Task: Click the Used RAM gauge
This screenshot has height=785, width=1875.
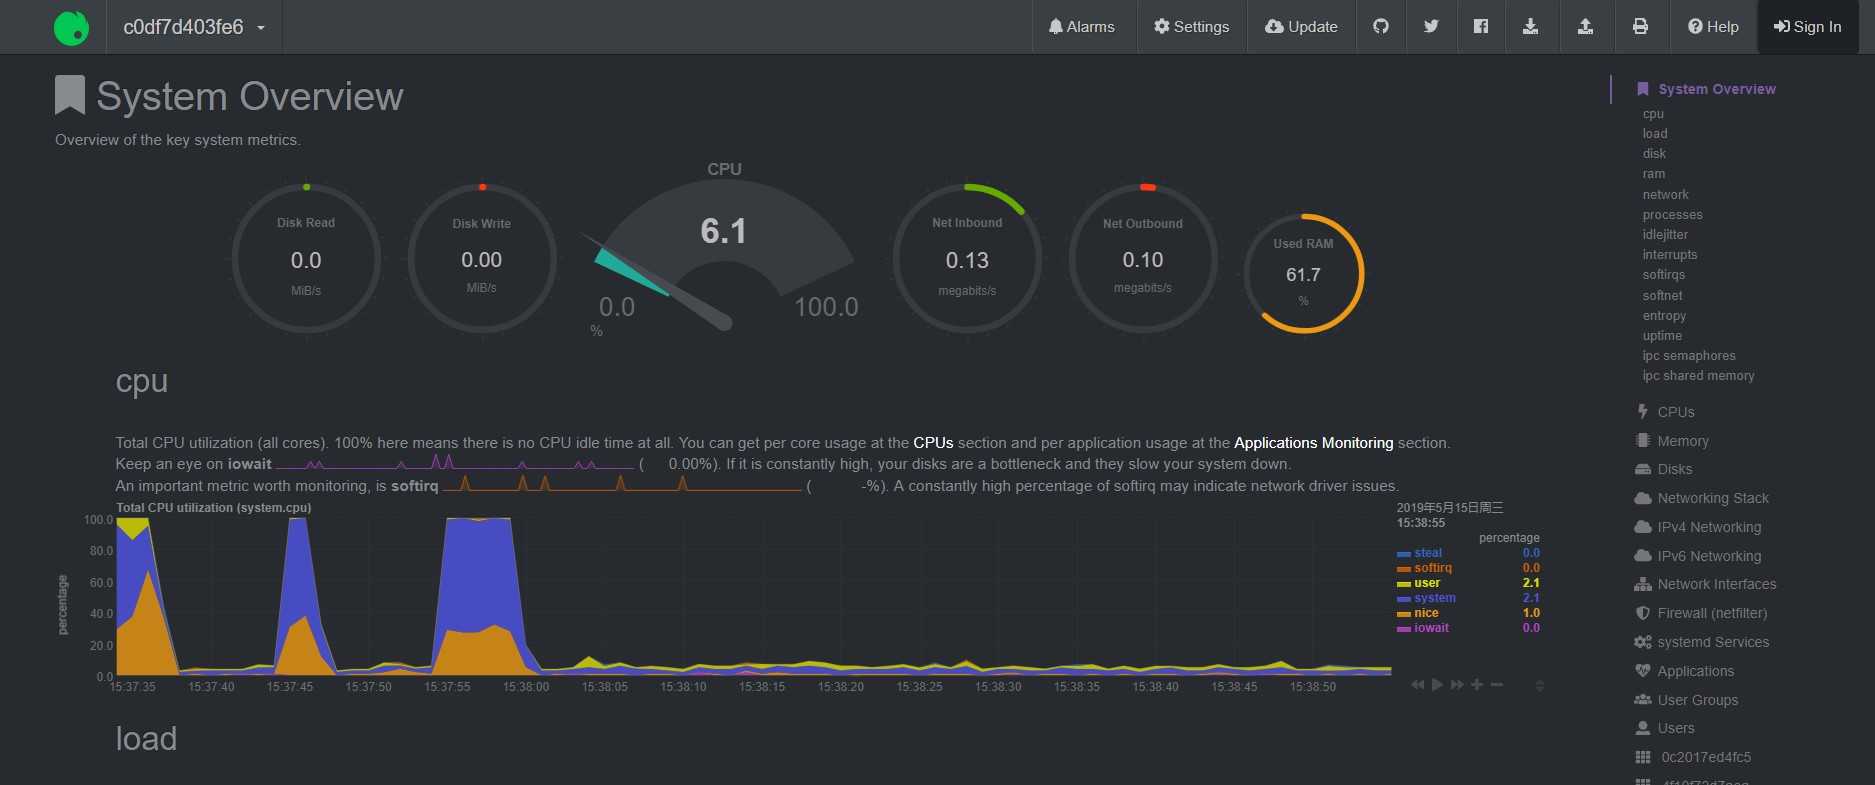Action: tap(1303, 273)
